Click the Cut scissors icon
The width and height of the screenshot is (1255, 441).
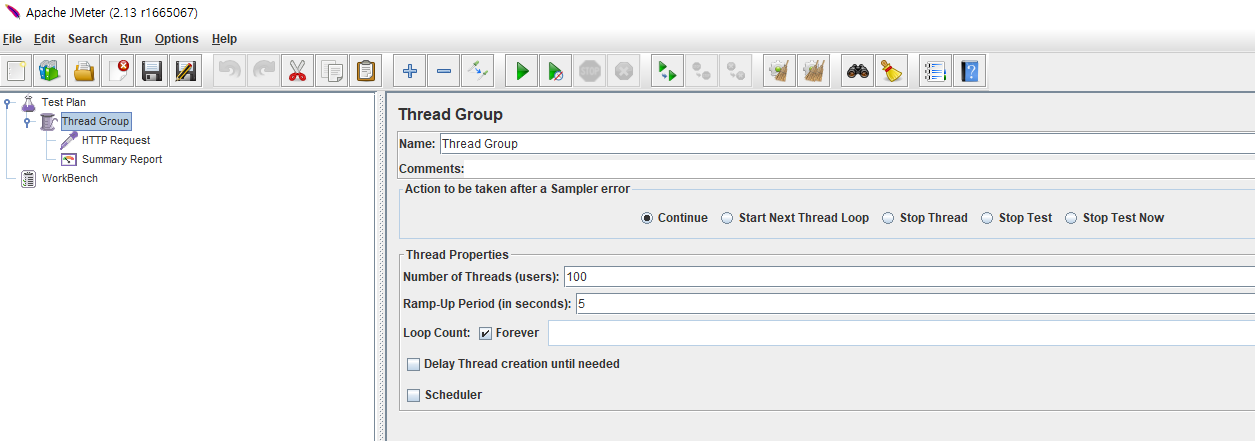[x=298, y=71]
